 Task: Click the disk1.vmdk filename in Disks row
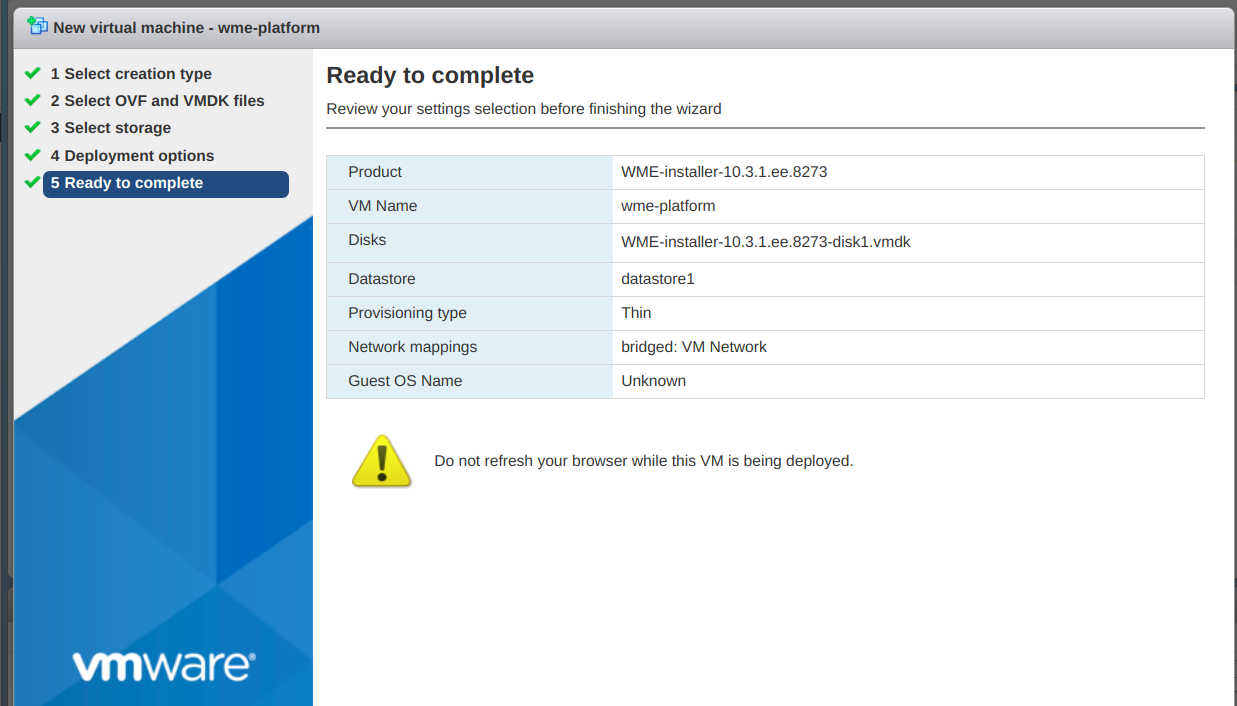coord(765,242)
